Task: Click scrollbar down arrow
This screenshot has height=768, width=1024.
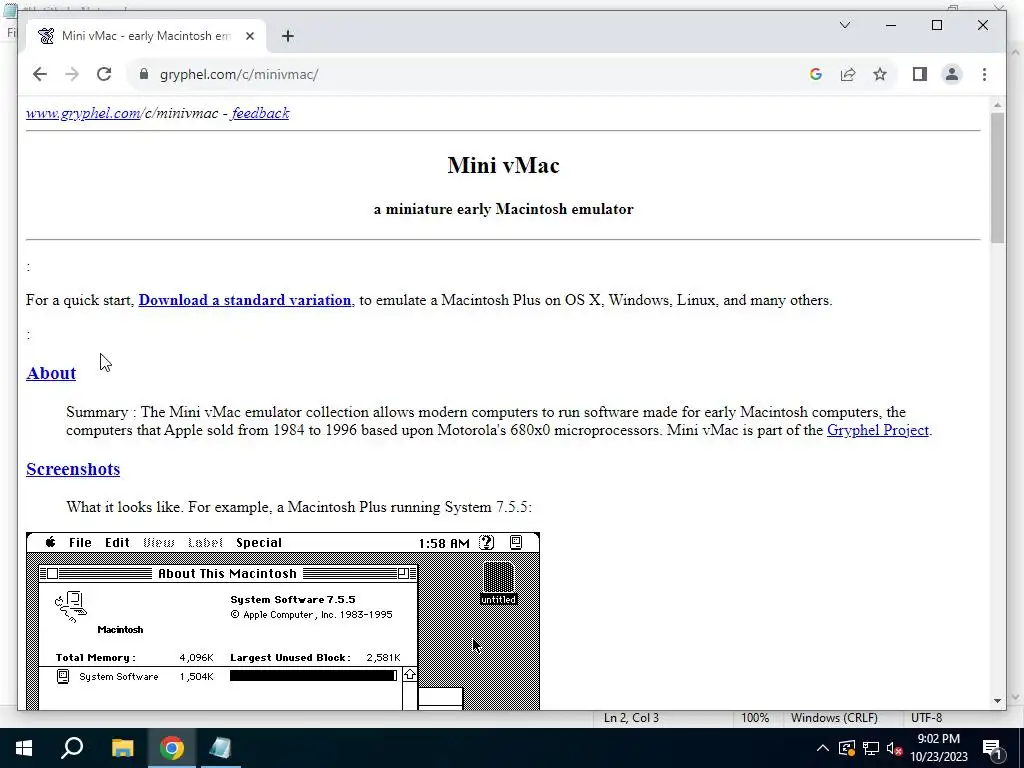Action: coord(997,701)
